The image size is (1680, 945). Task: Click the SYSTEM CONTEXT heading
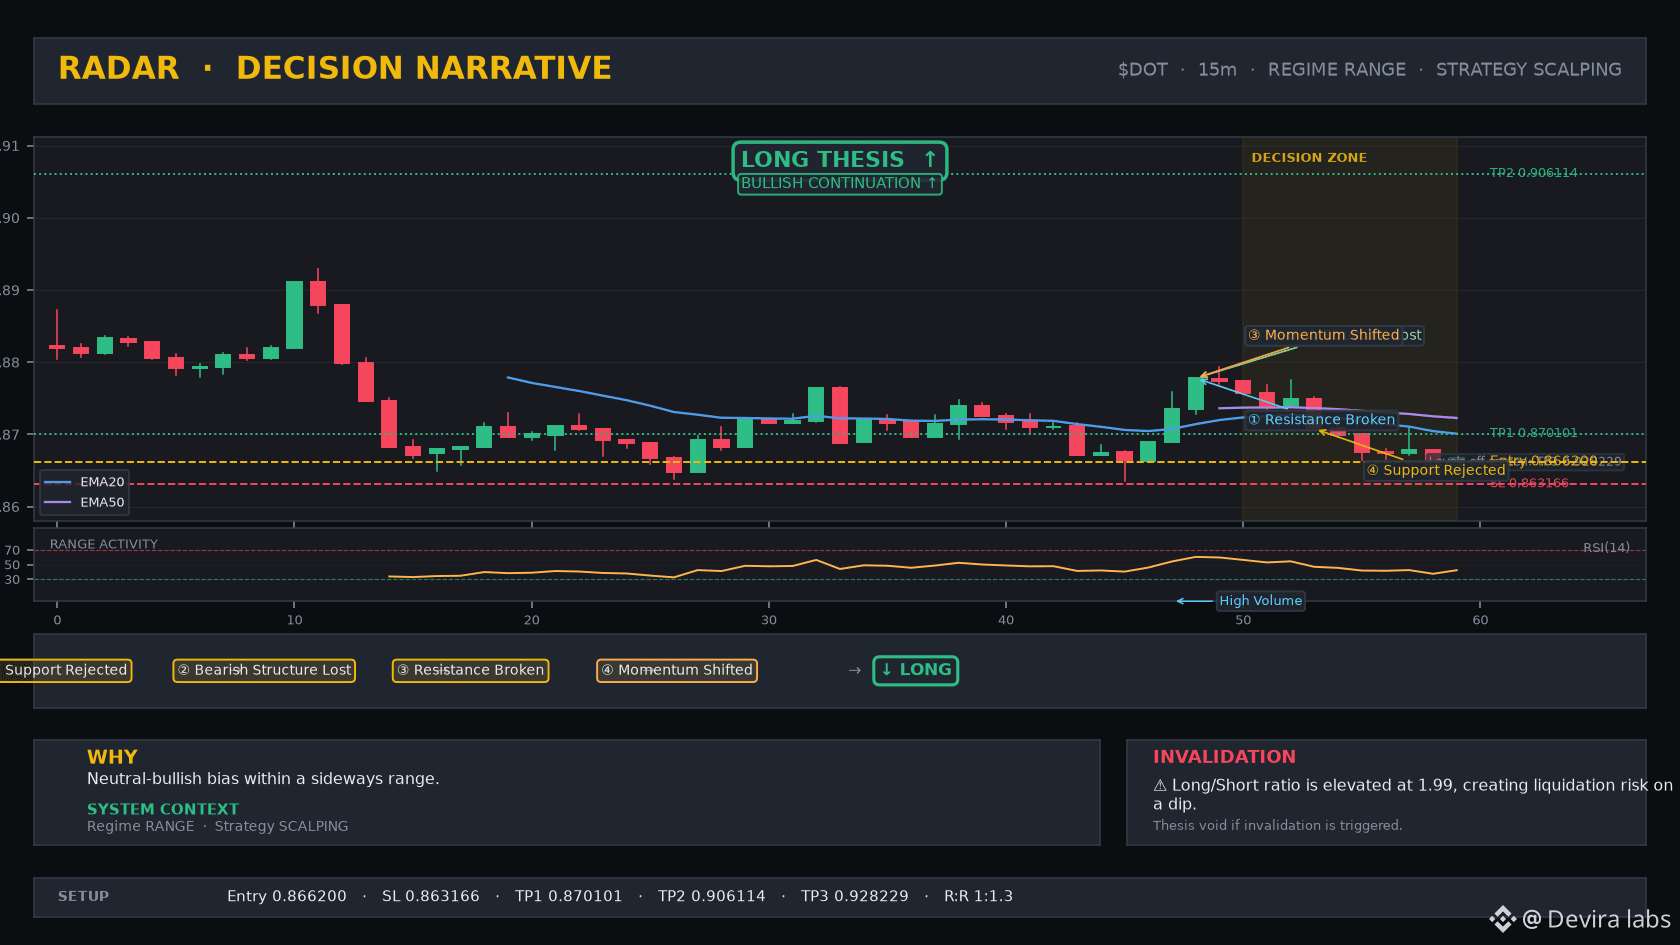tap(163, 809)
